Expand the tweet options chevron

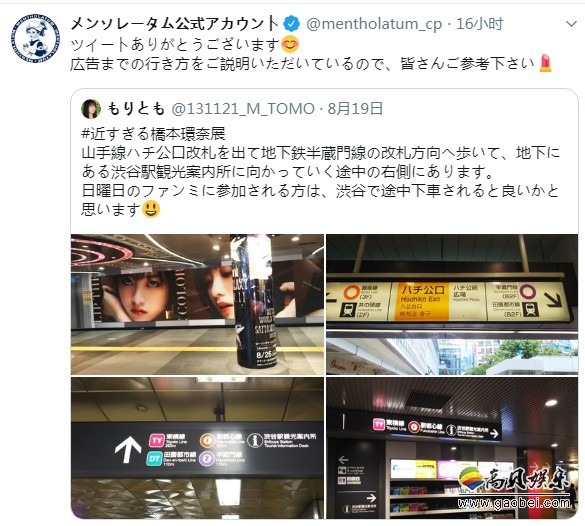(x=571, y=24)
